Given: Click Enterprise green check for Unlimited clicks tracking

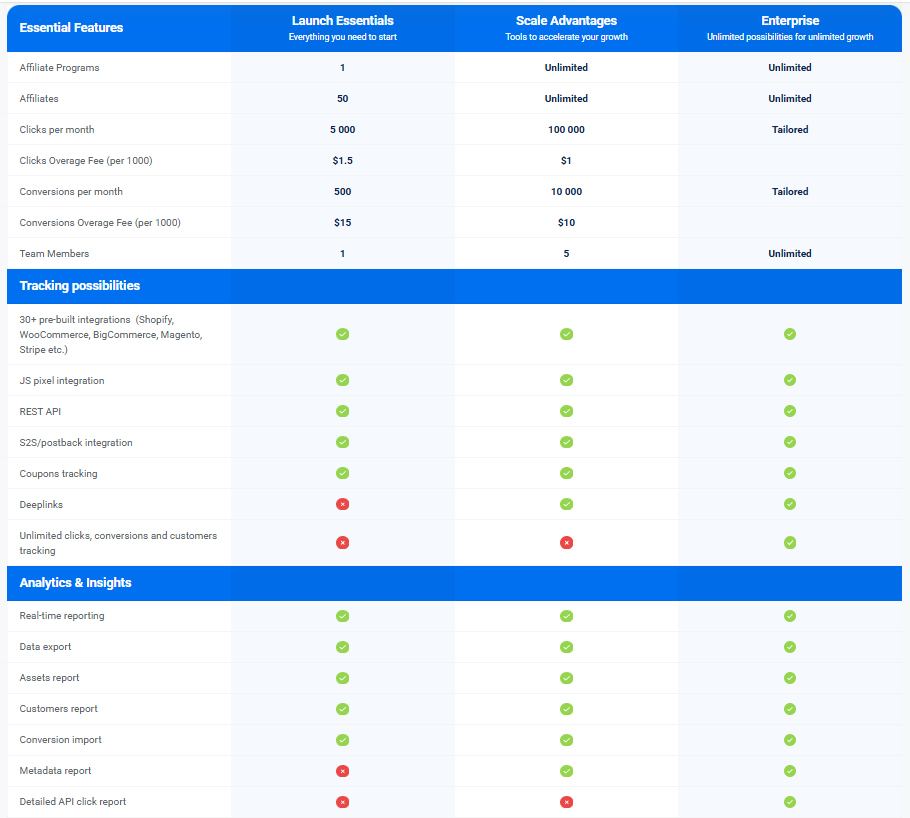Looking at the screenshot, I should (x=790, y=543).
